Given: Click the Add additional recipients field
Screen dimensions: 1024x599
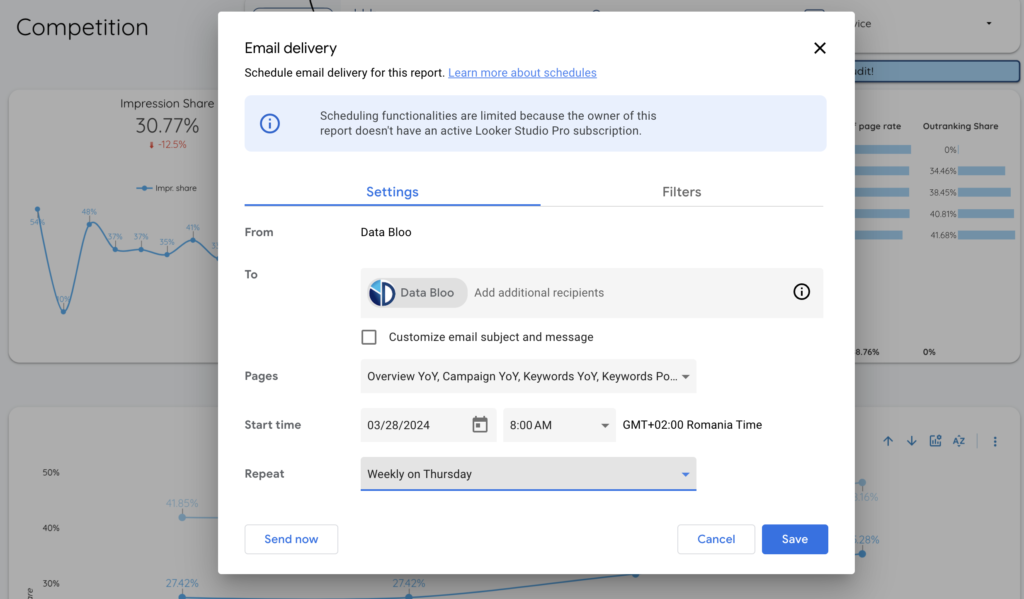Looking at the screenshot, I should [x=539, y=292].
